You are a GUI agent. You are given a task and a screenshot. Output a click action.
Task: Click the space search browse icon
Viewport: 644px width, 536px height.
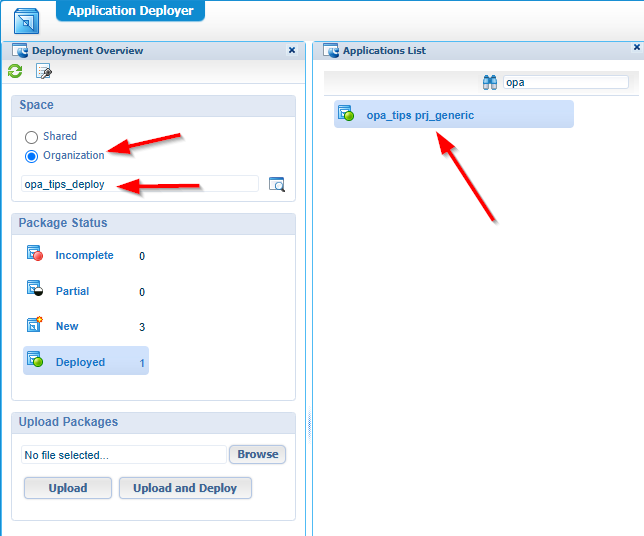click(277, 184)
